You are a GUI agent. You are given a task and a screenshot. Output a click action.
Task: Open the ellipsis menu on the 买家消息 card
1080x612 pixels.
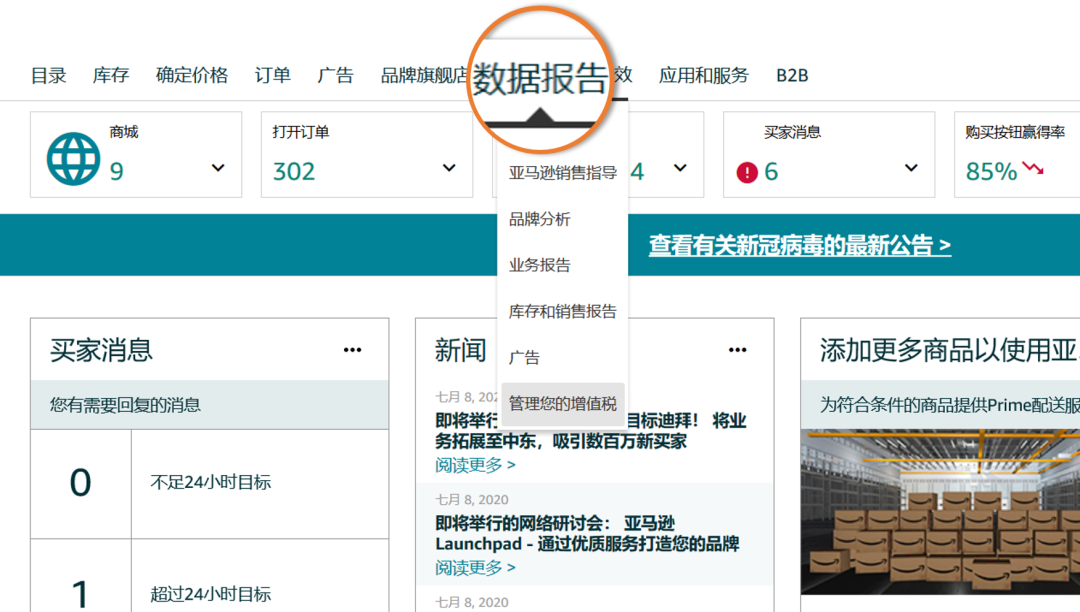tap(352, 349)
